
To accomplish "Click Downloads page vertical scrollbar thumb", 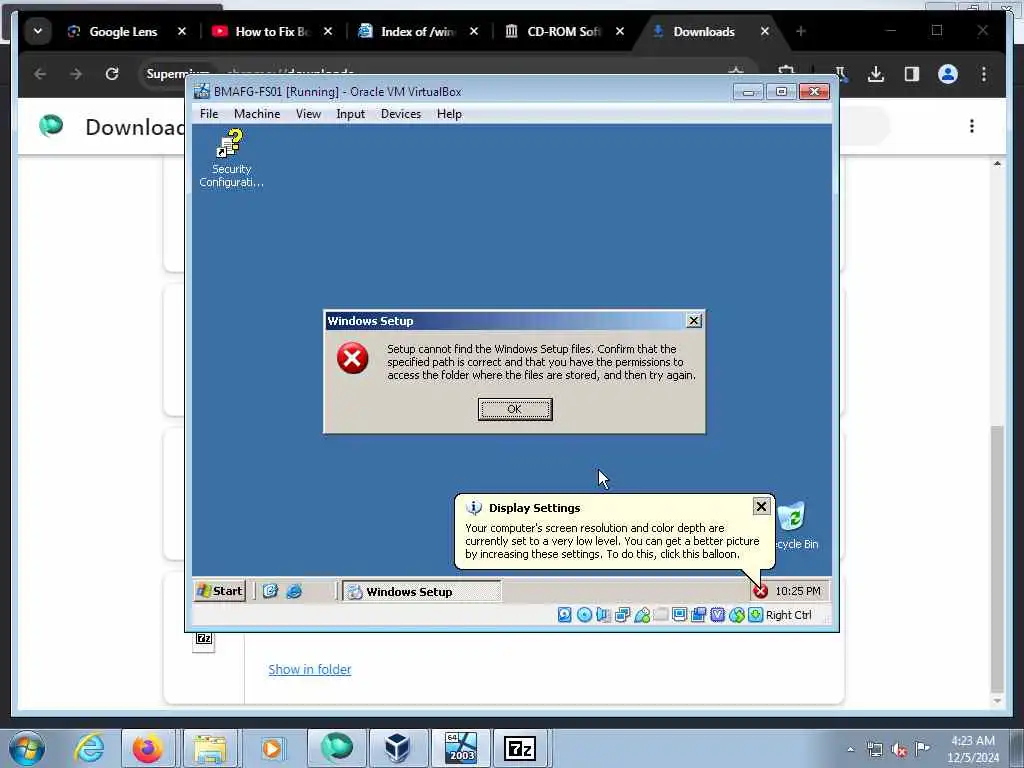I will pos(997,558).
